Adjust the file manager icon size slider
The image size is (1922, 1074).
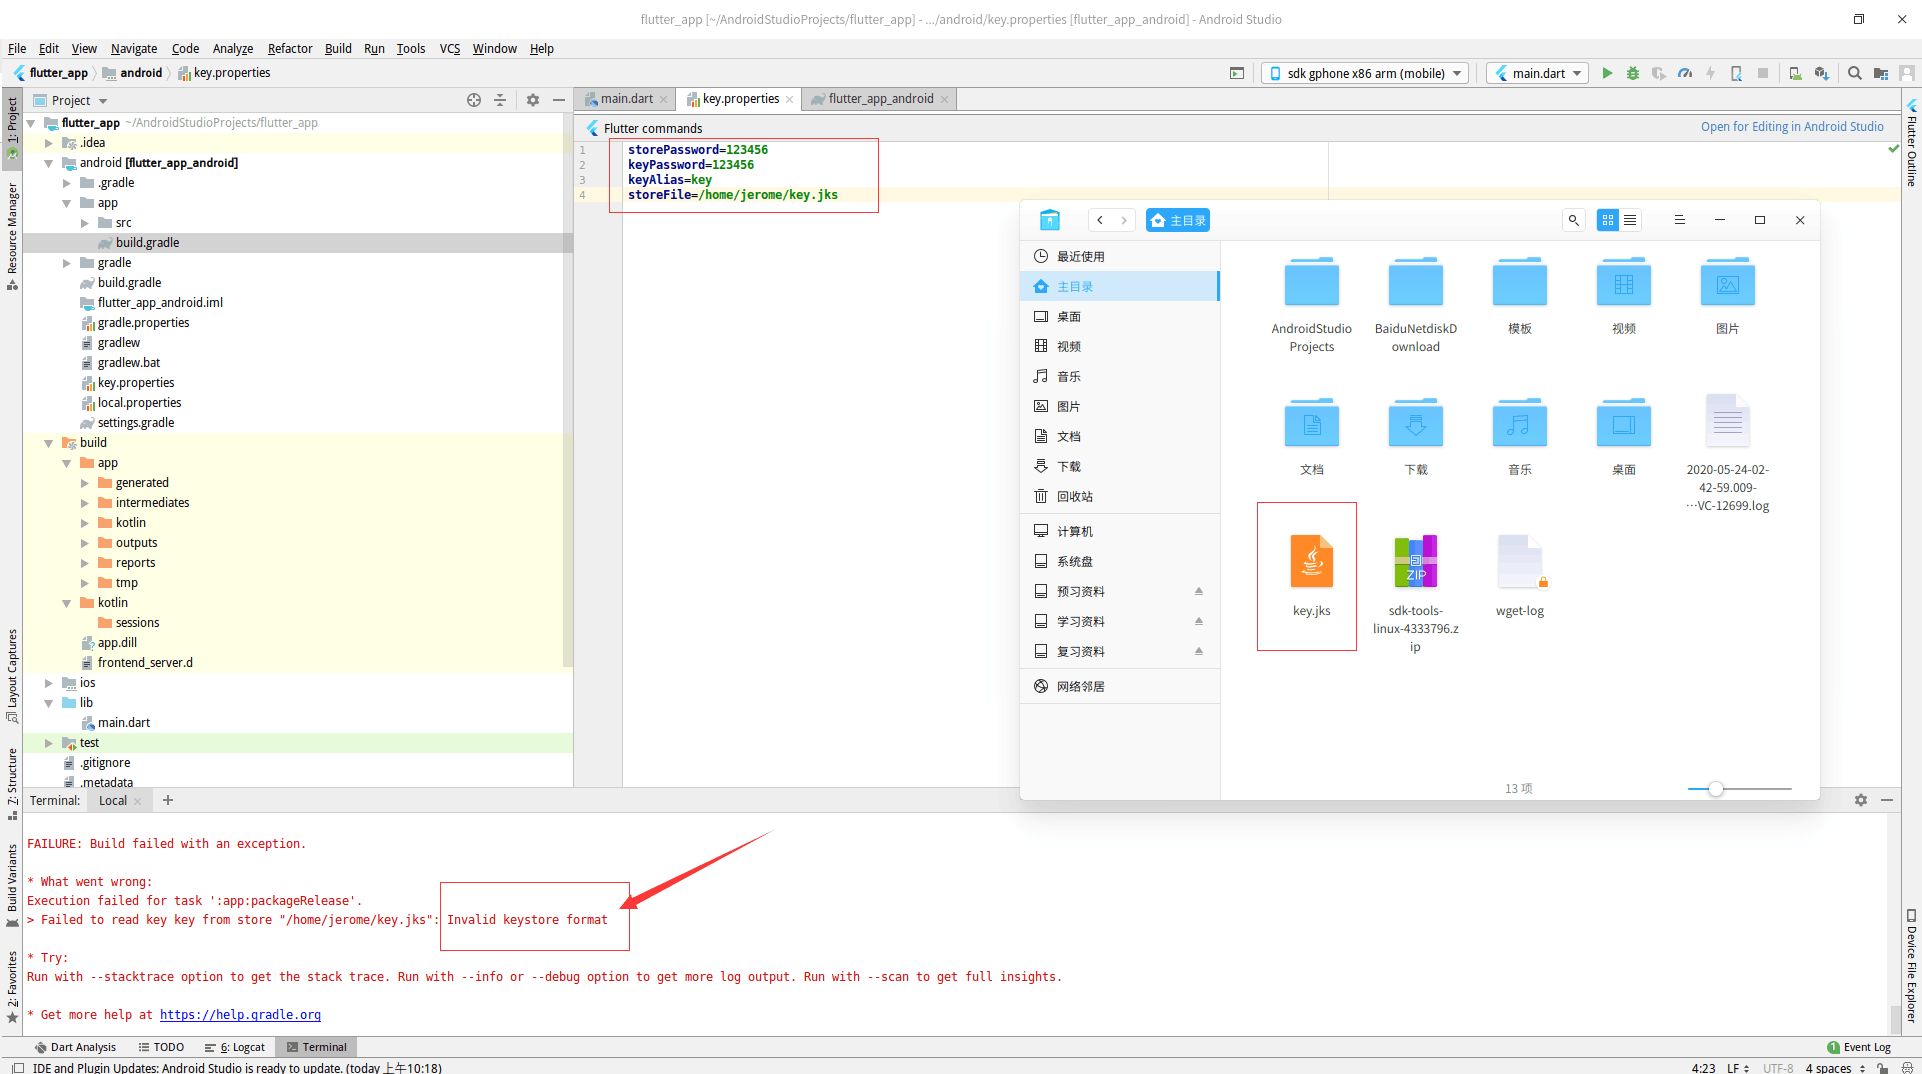point(1716,789)
